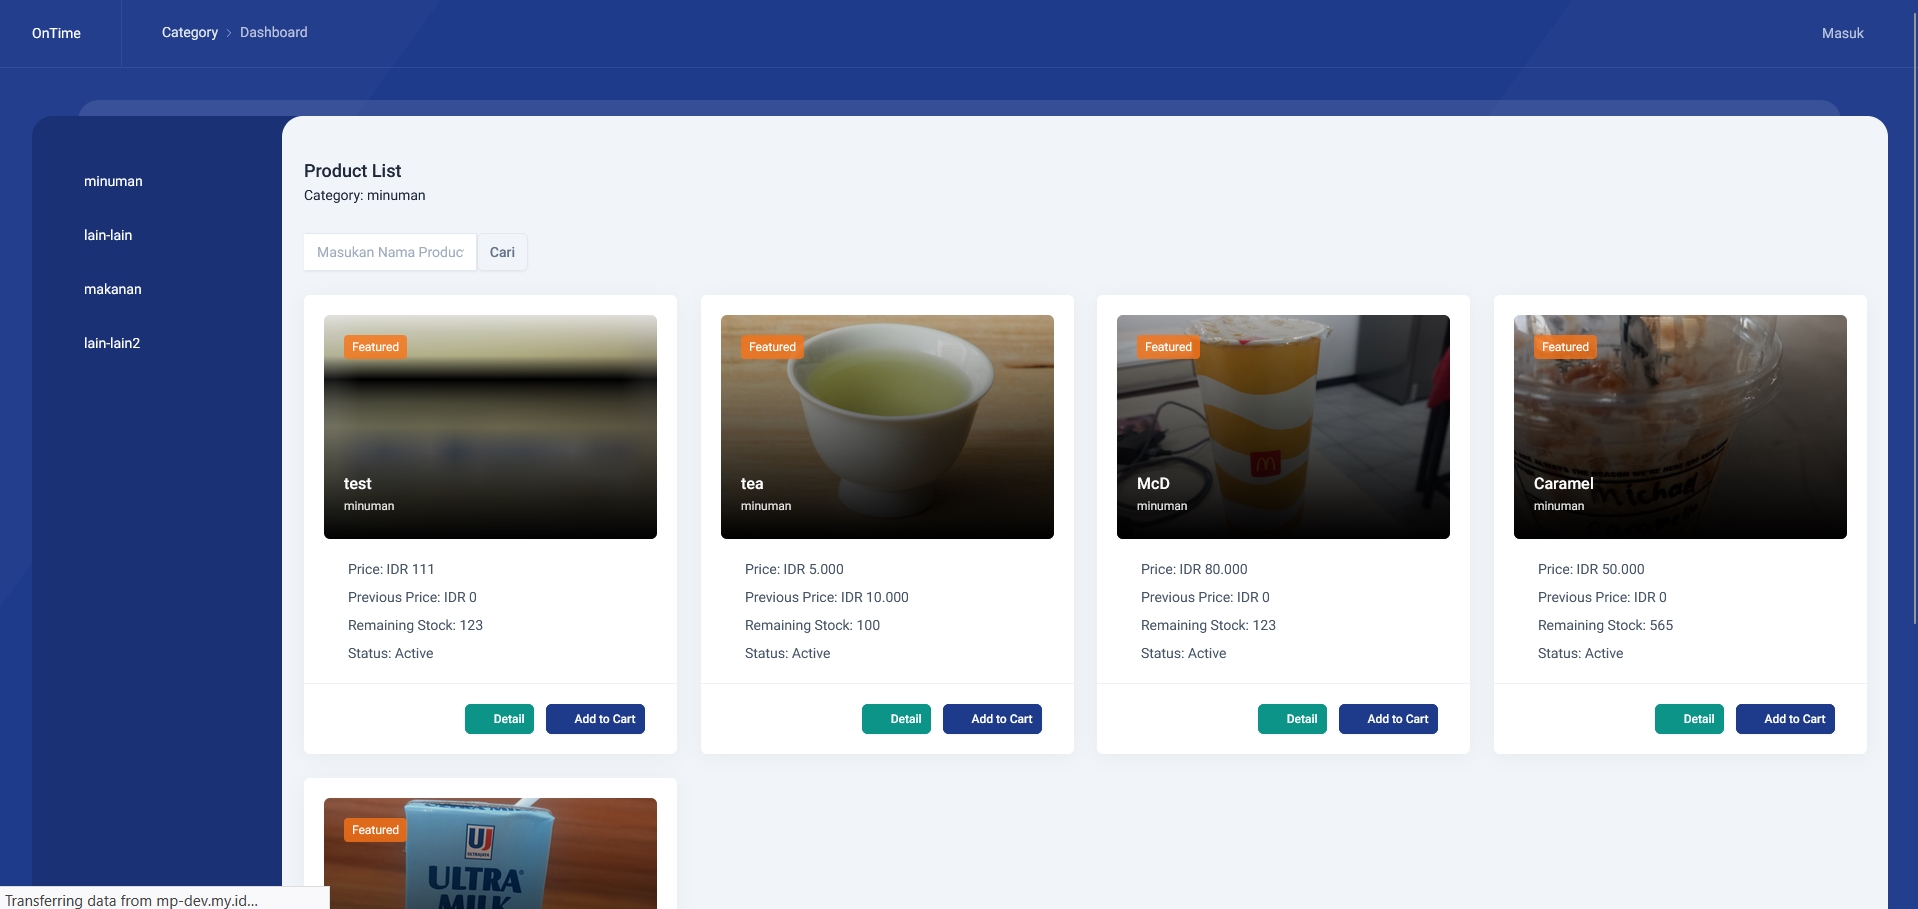Click the Featured badge on Ultra Milk product
The image size is (1918, 909).
click(374, 830)
